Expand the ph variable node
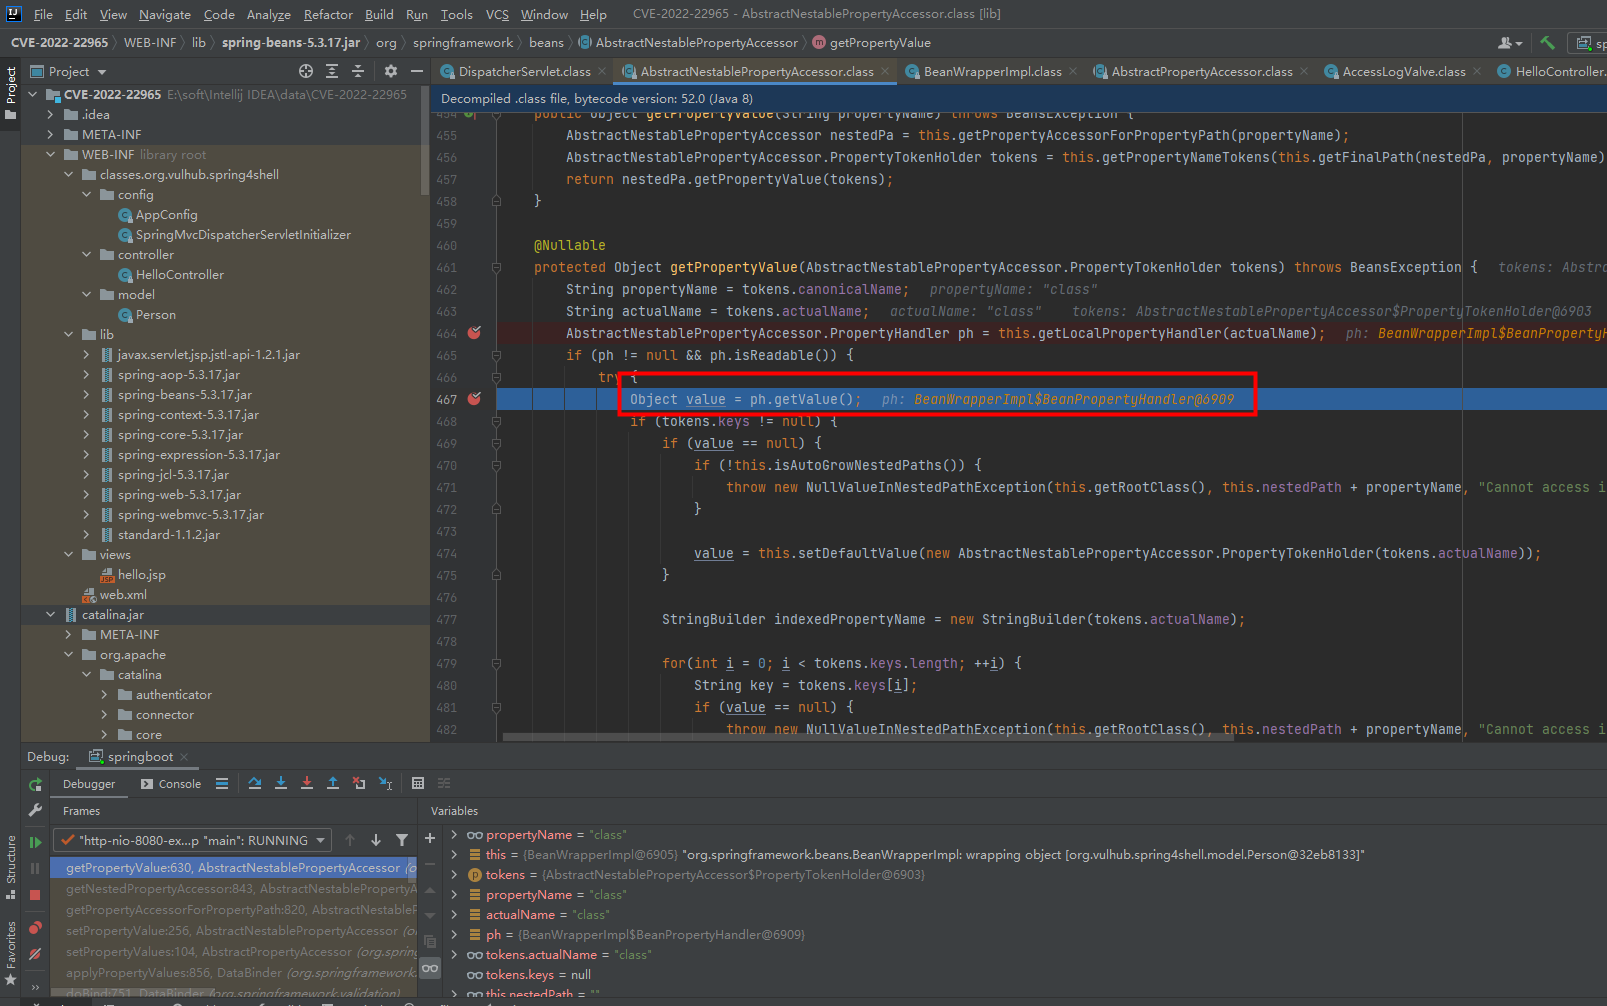This screenshot has height=1006, width=1607. (x=454, y=935)
